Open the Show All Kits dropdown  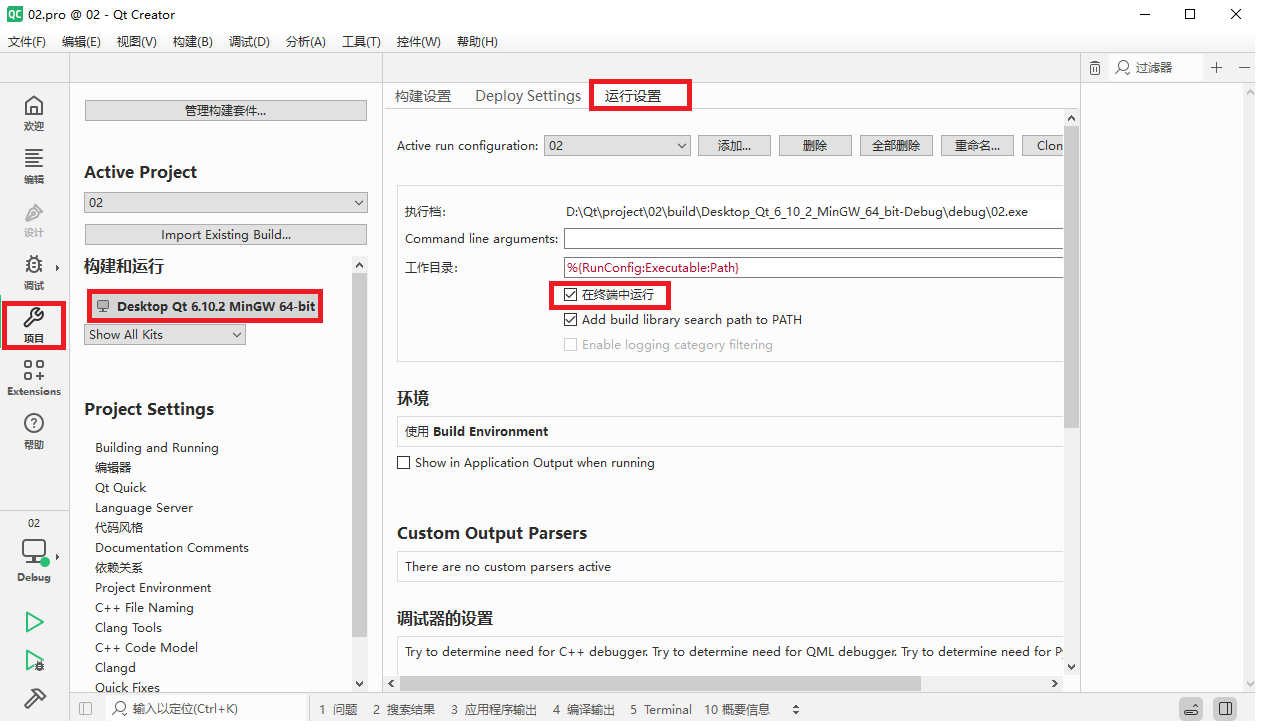165,335
